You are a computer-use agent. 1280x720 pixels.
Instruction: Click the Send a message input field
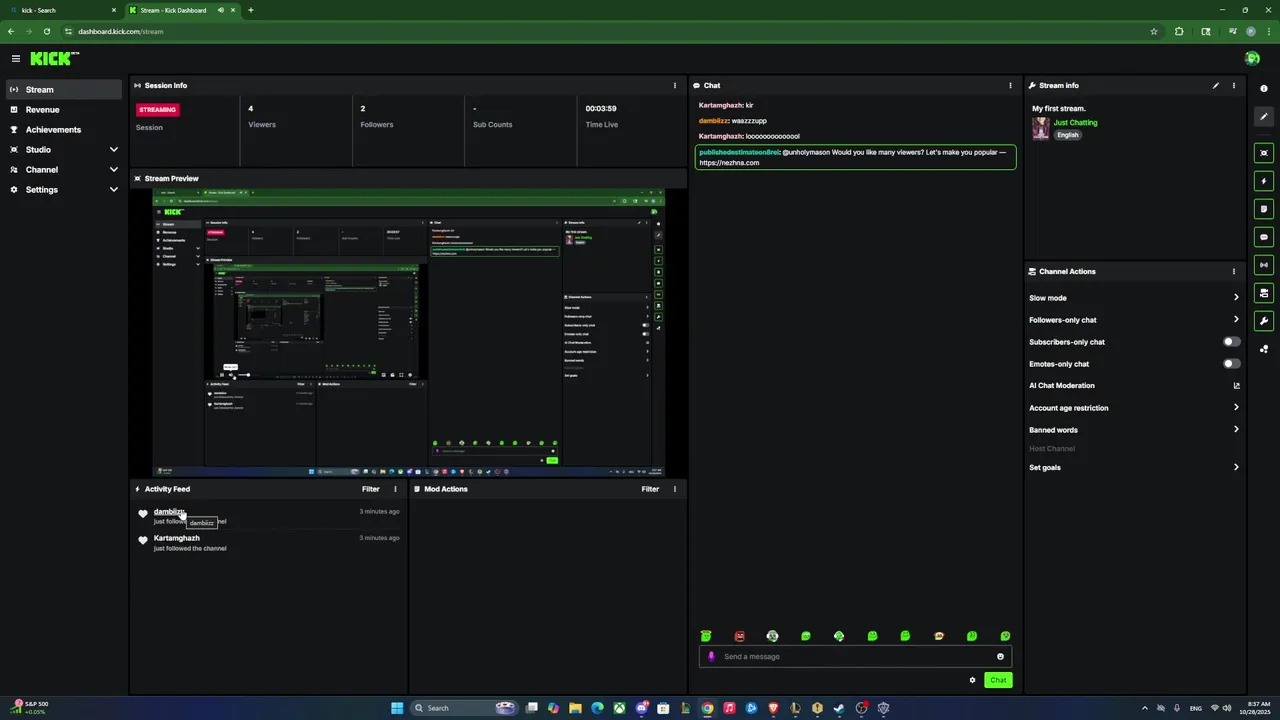[855, 657]
